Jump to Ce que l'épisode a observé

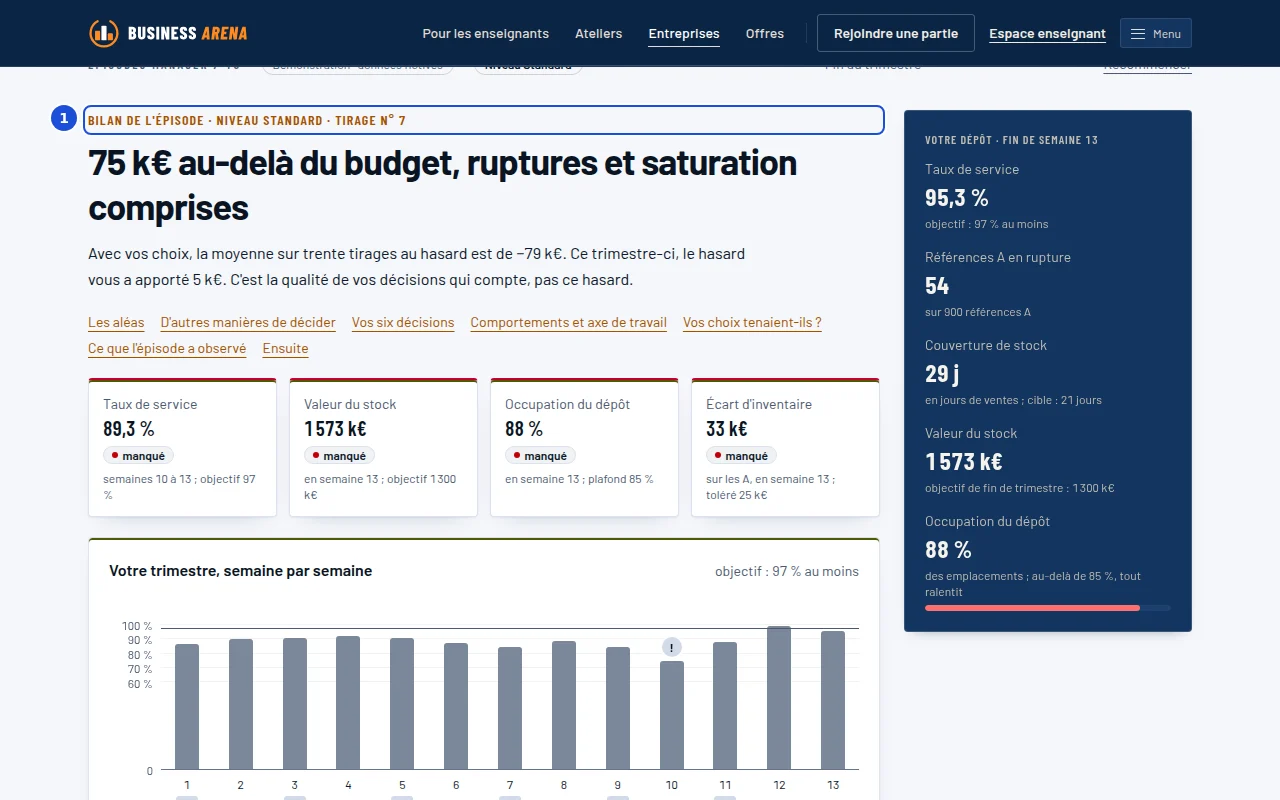(x=167, y=349)
